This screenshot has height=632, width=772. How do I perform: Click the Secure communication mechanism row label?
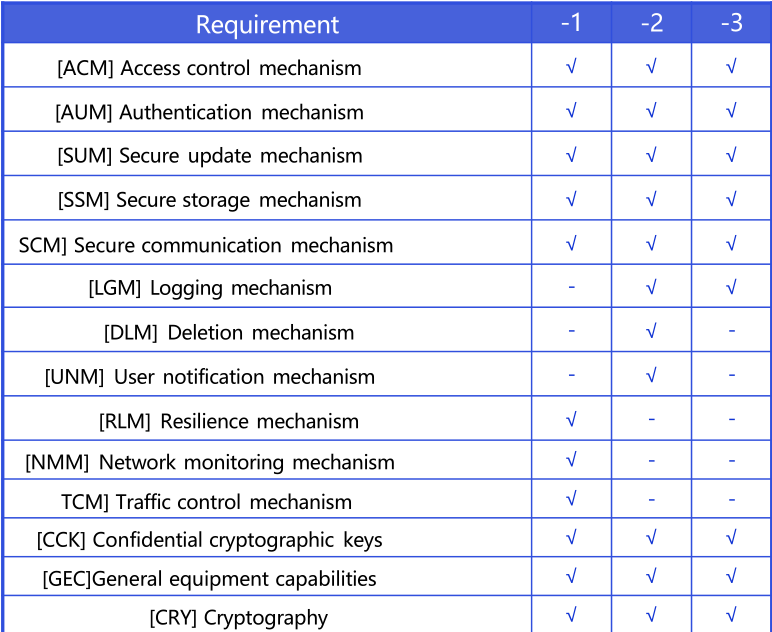[206, 245]
